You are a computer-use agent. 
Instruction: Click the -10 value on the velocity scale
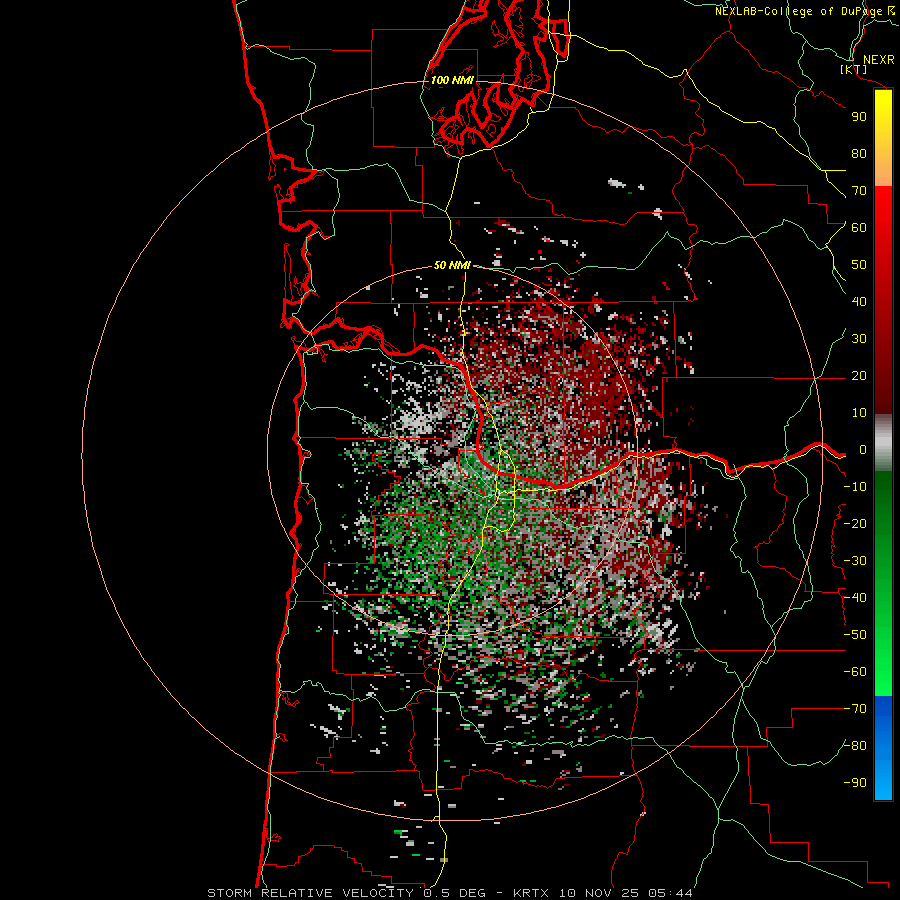pos(855,487)
